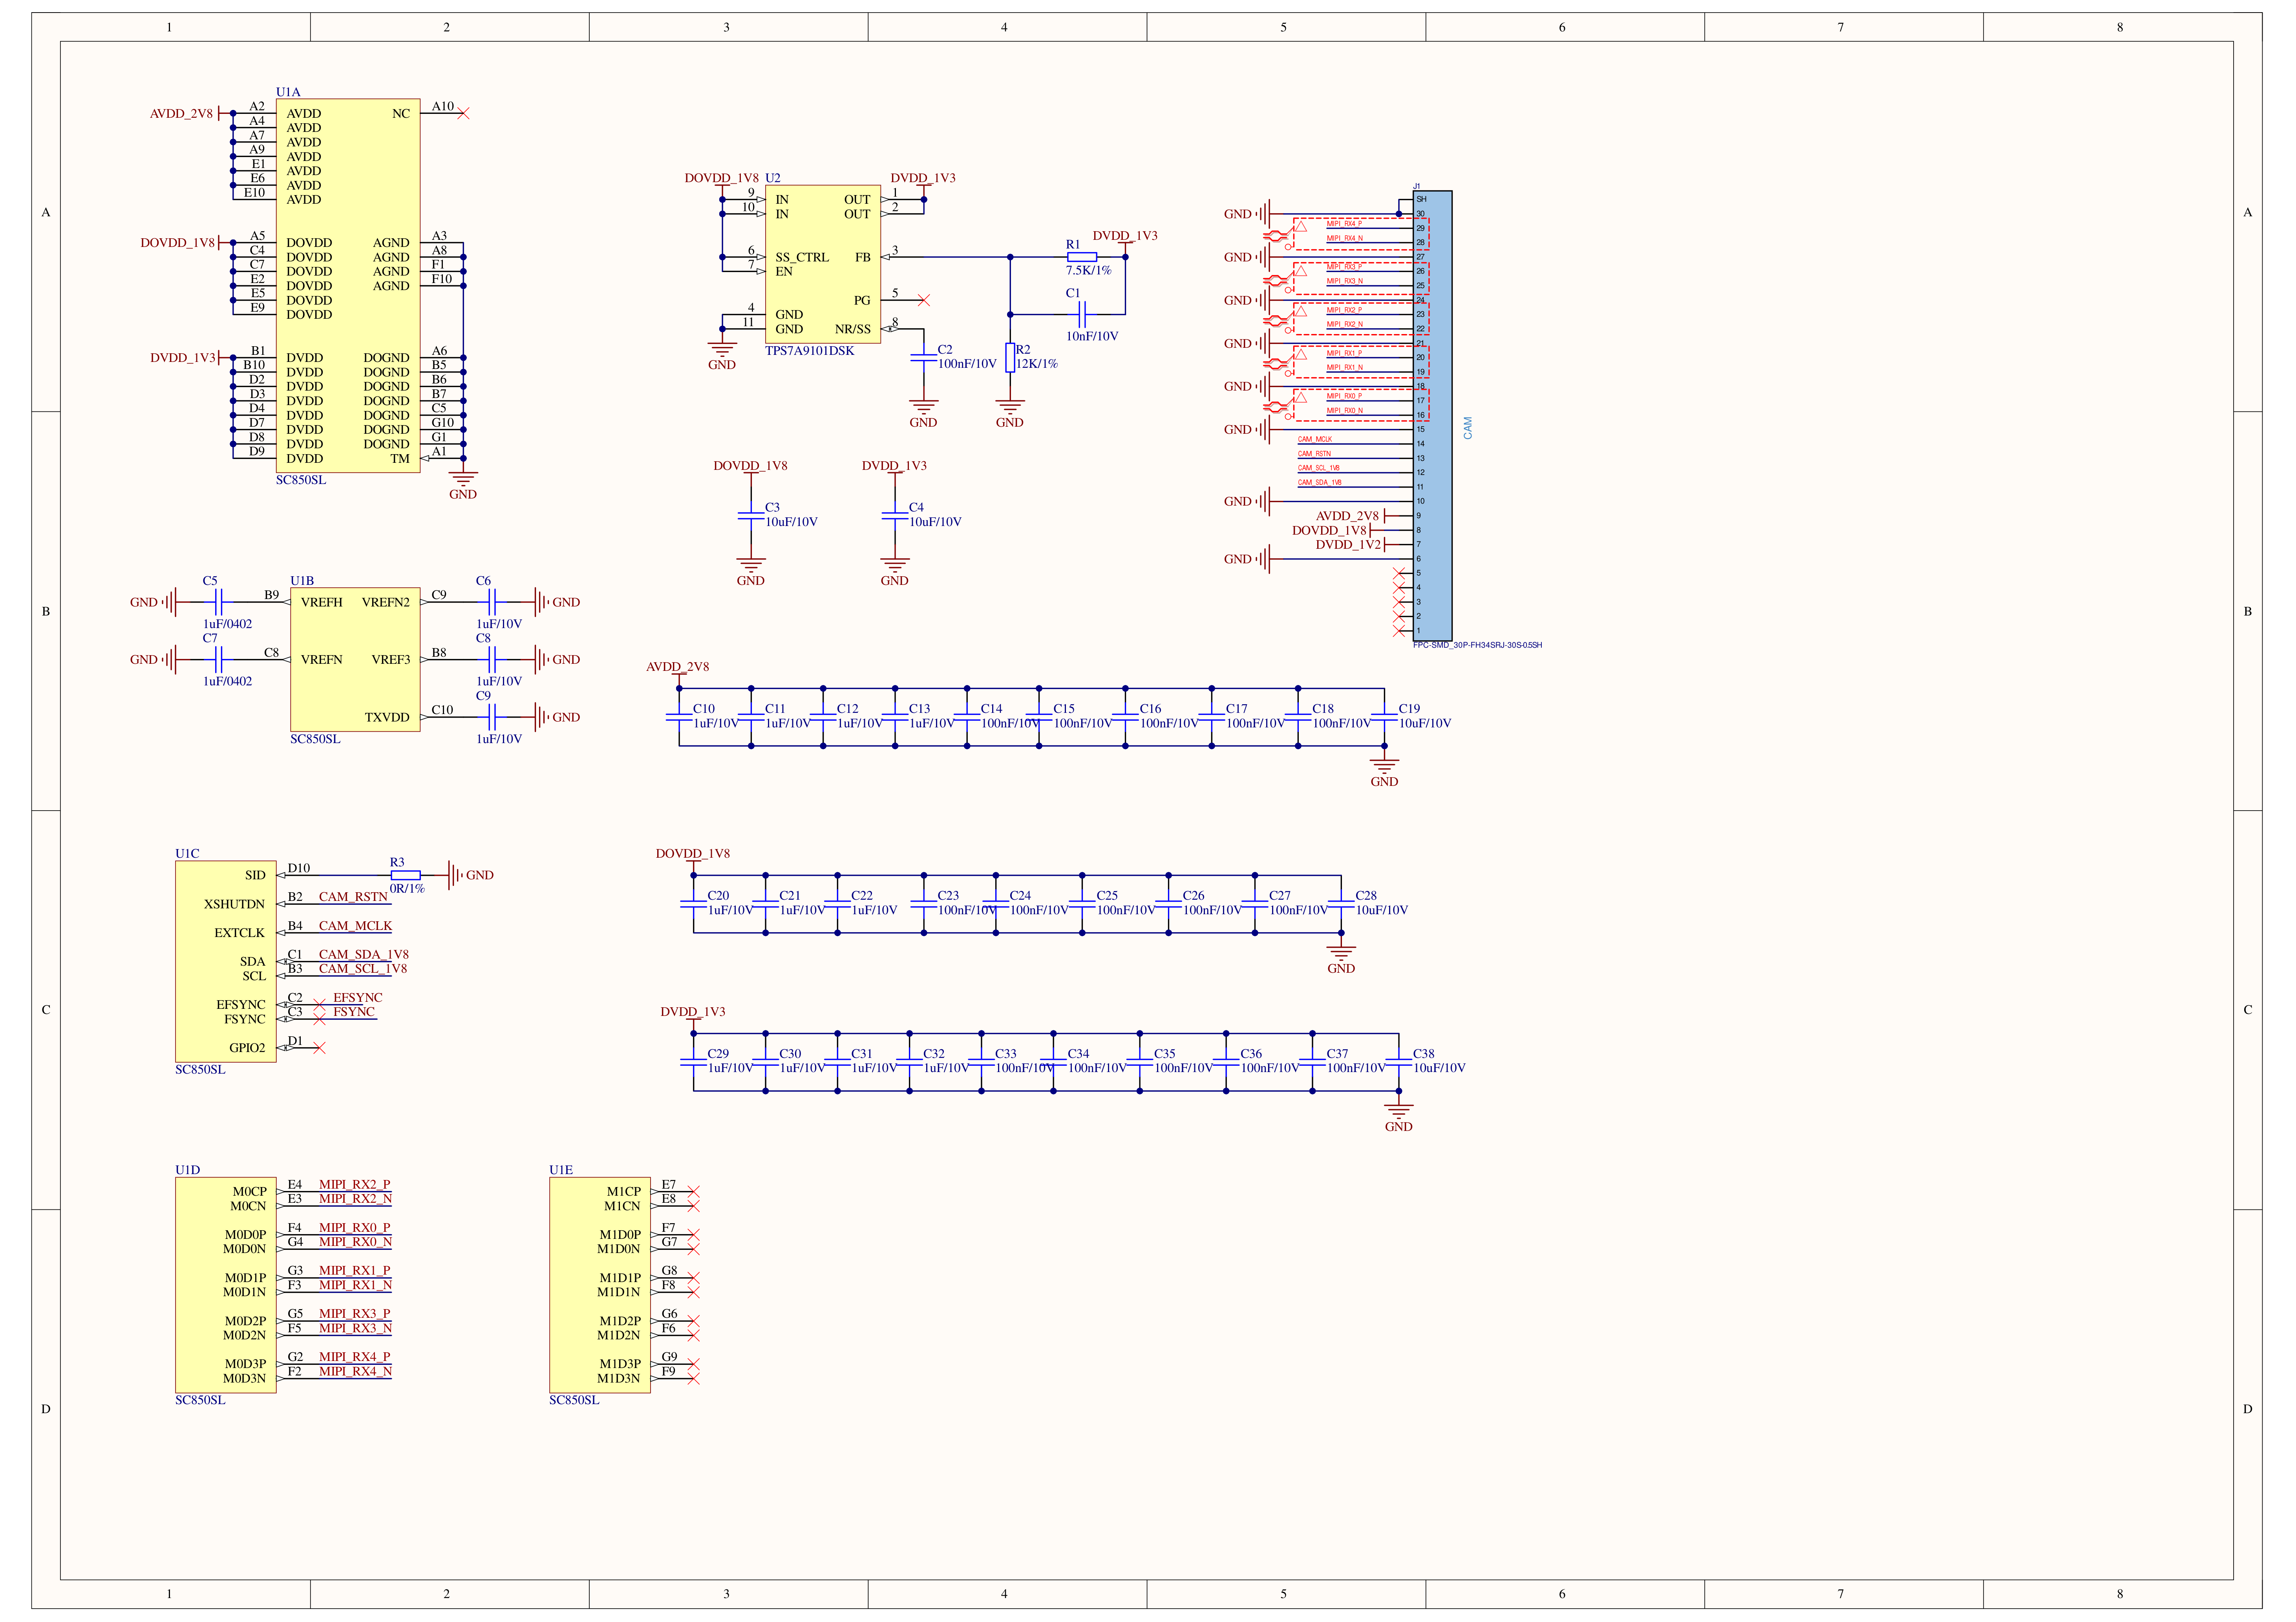Select the GPIO2 pin name on U1C
The image size is (2296, 1622).
coord(247,1049)
